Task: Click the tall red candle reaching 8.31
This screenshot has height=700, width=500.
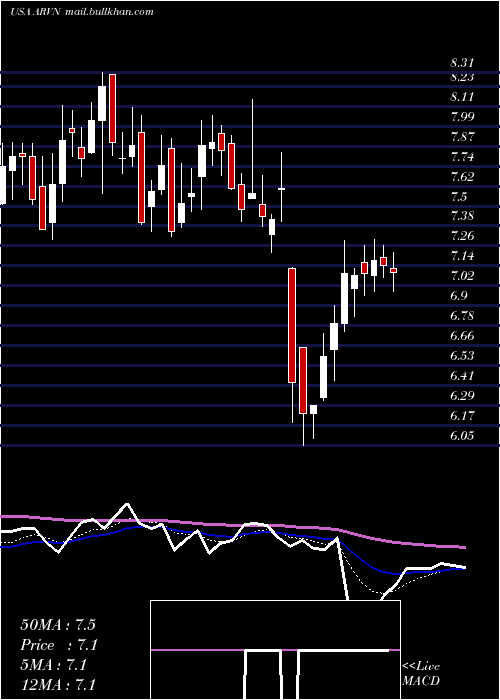Action: [112, 108]
